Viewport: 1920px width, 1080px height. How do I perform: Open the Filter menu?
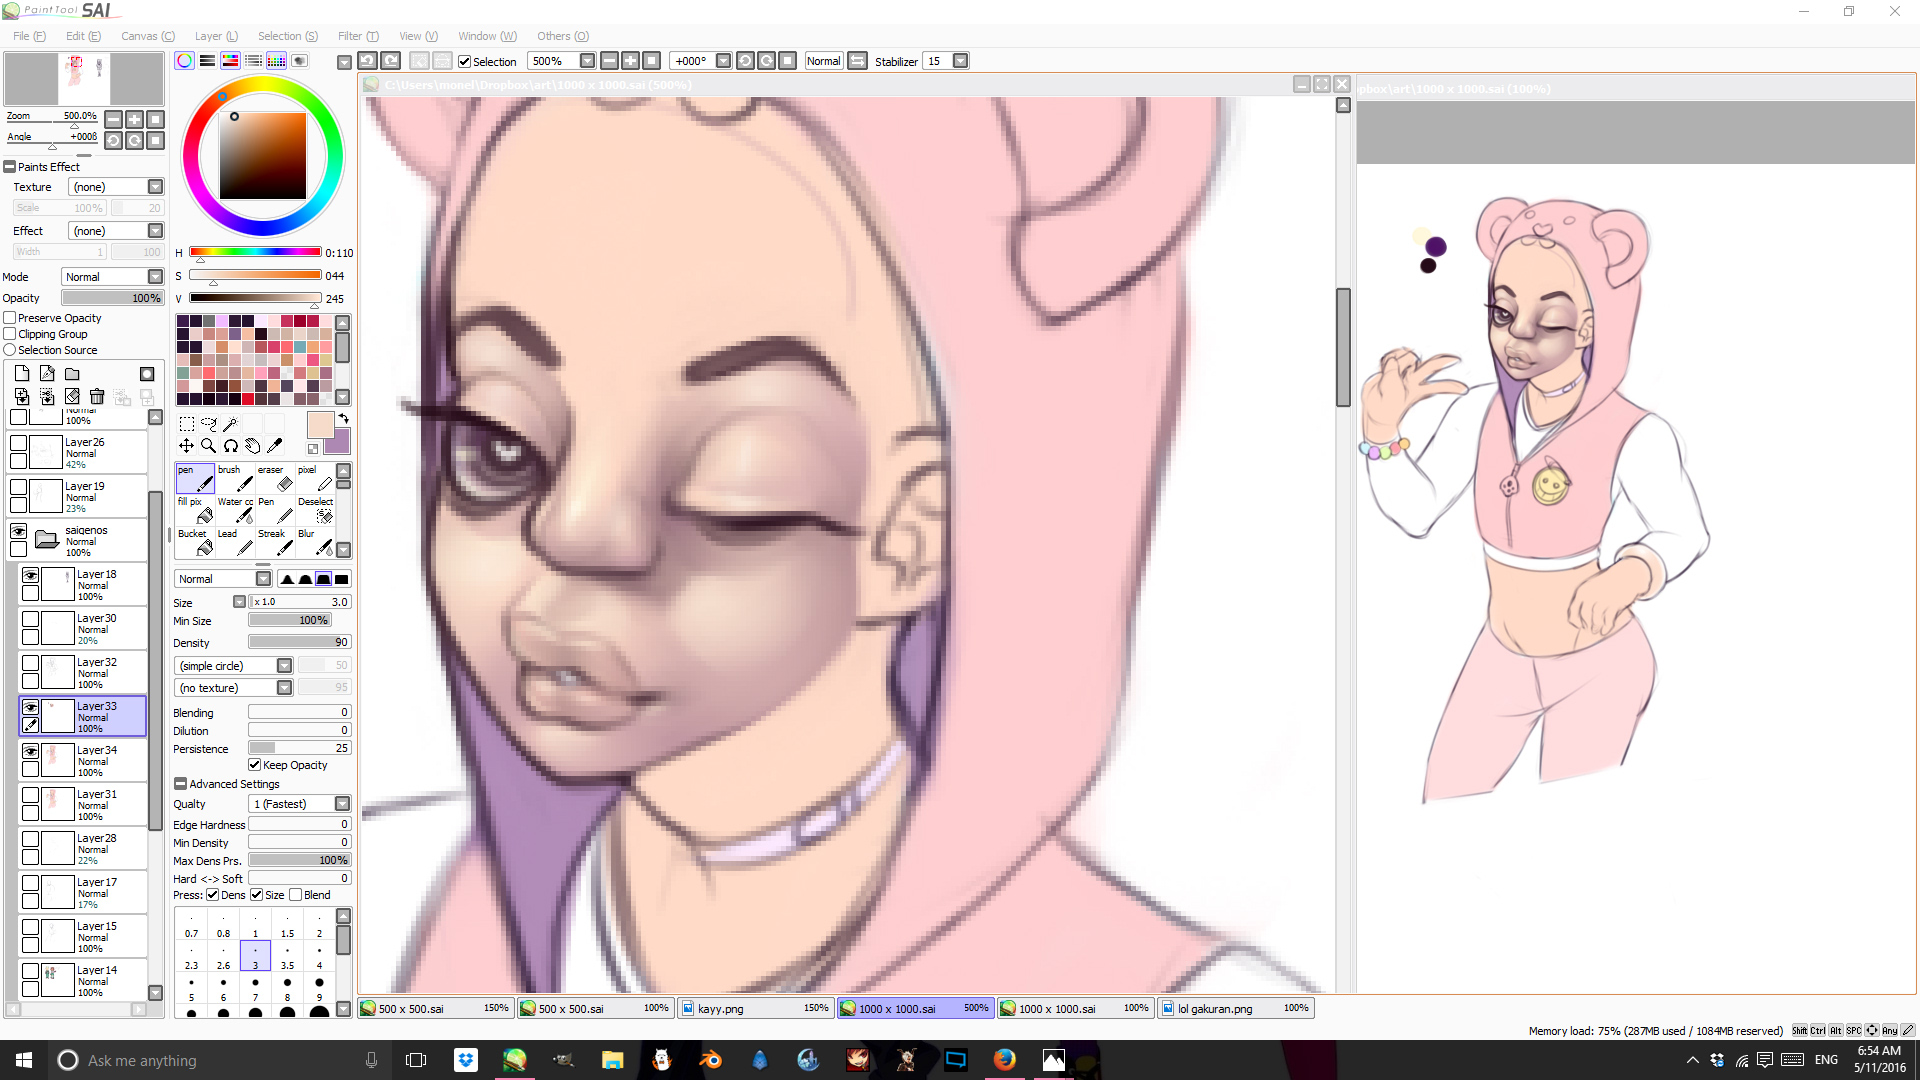357,36
